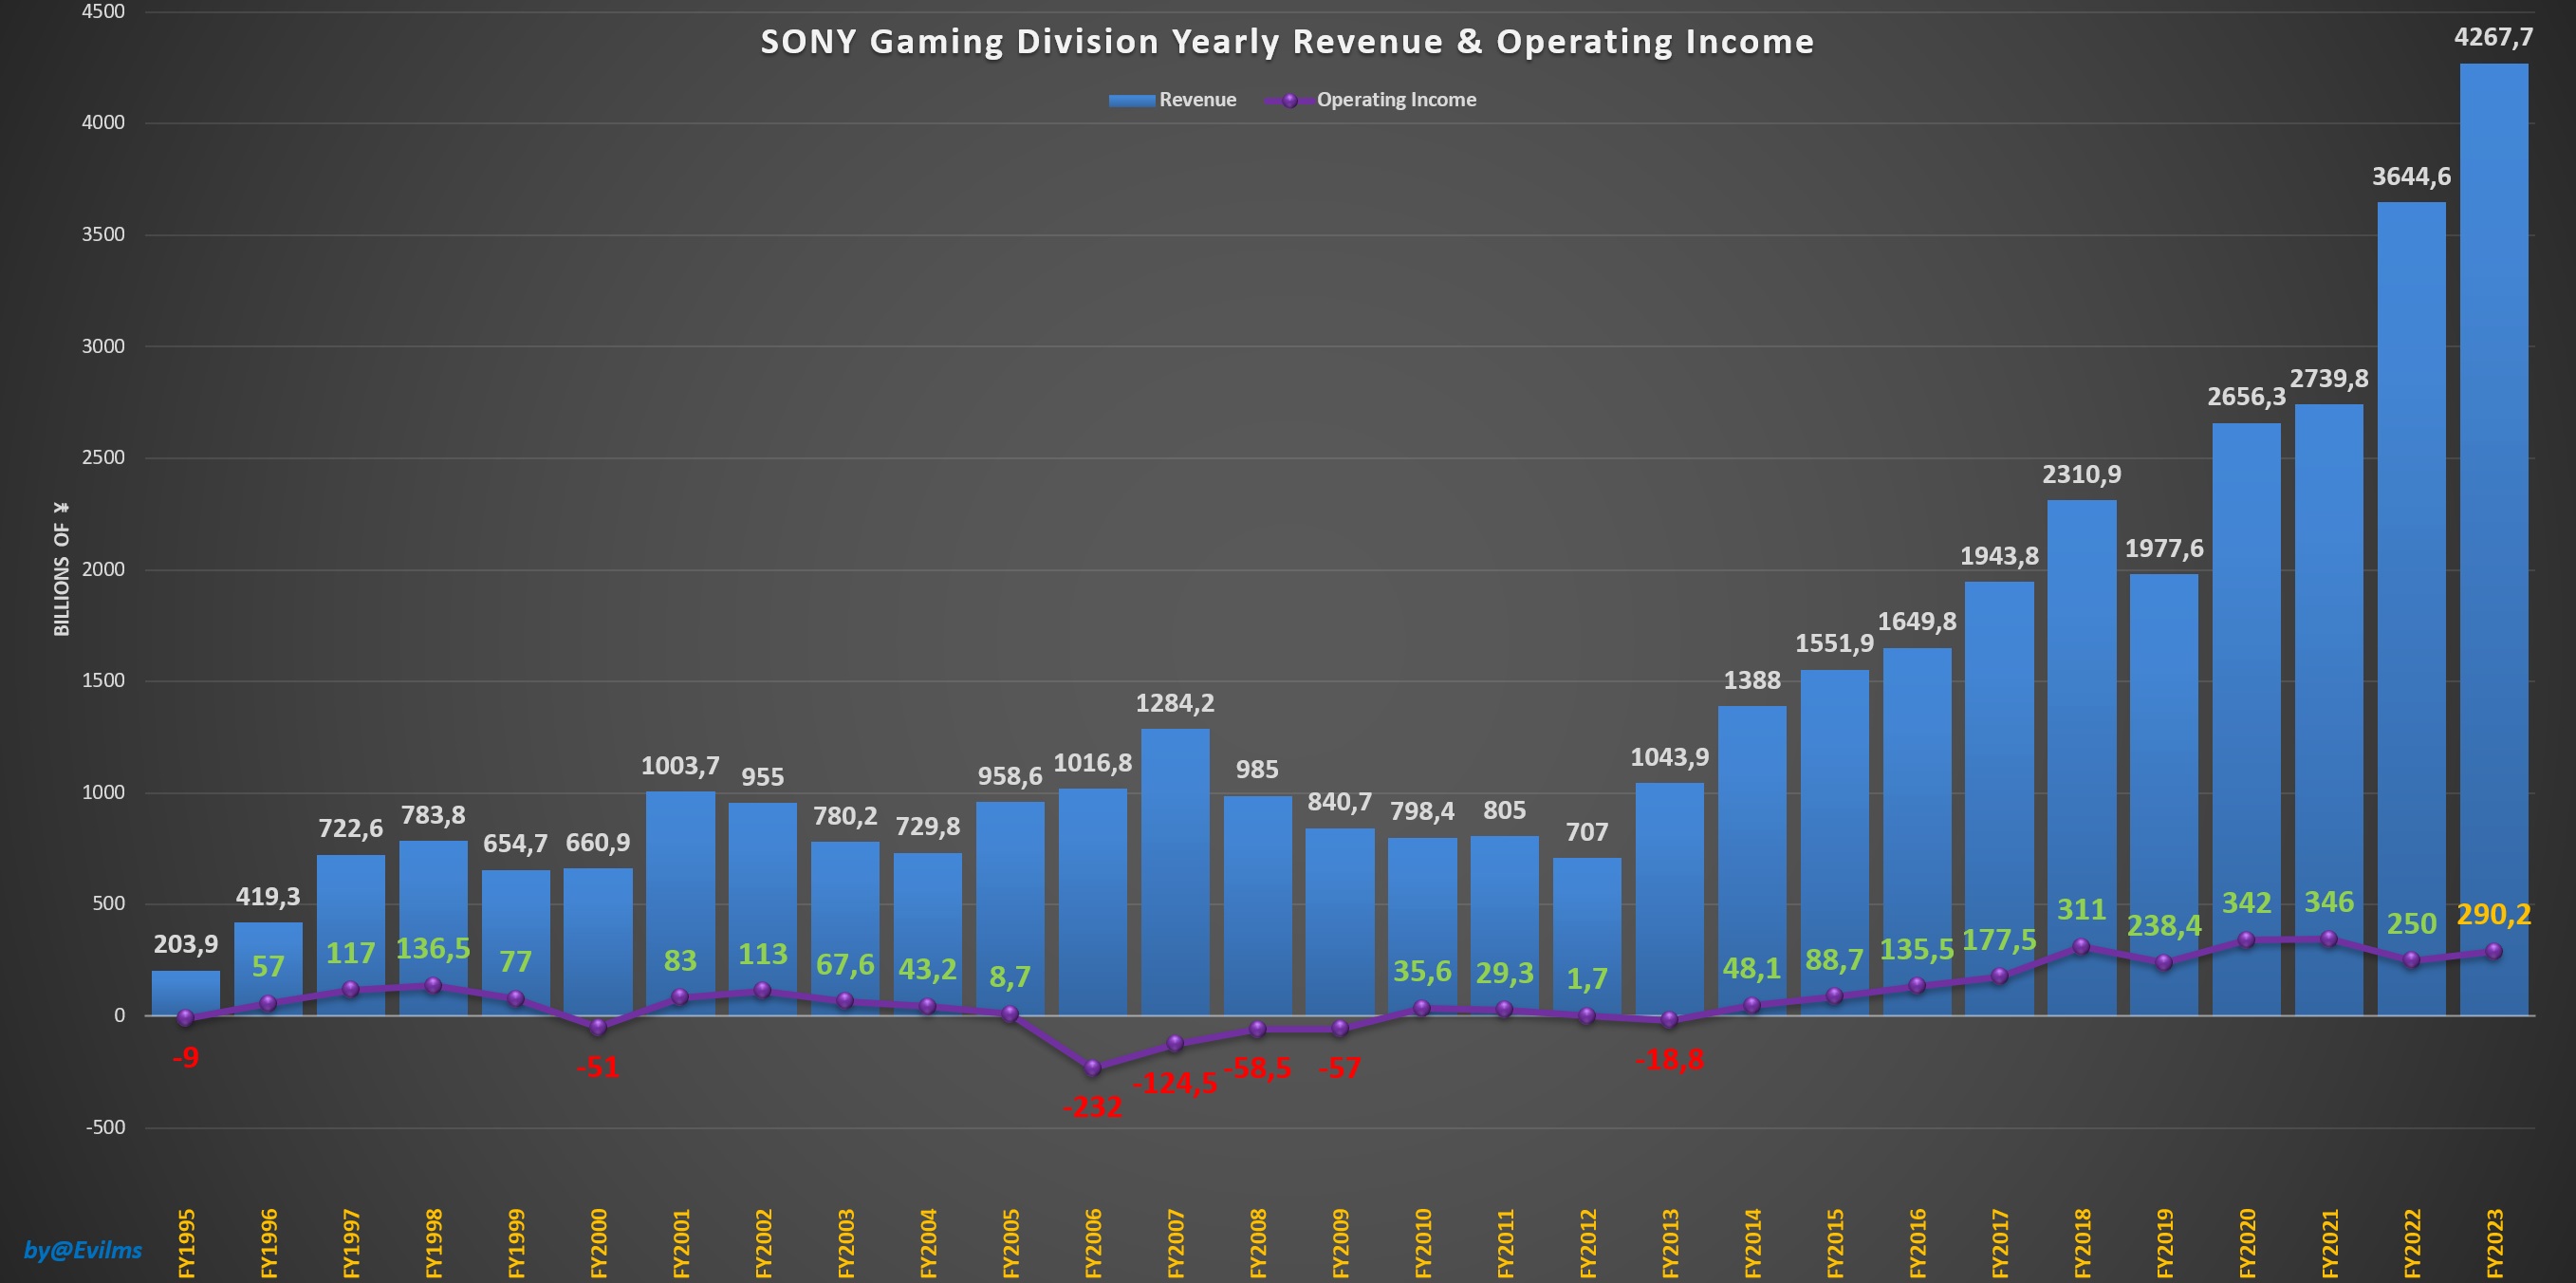Viewport: 2576px width, 1283px height.
Task: Click the revenue label 1003,7
Action: tap(680, 767)
